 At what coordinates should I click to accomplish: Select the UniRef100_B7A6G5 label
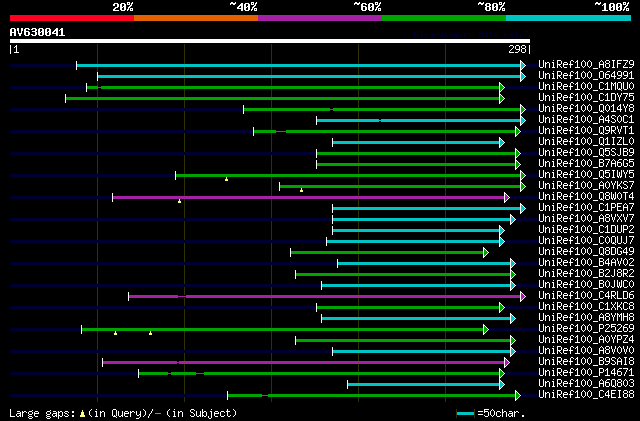(586, 163)
